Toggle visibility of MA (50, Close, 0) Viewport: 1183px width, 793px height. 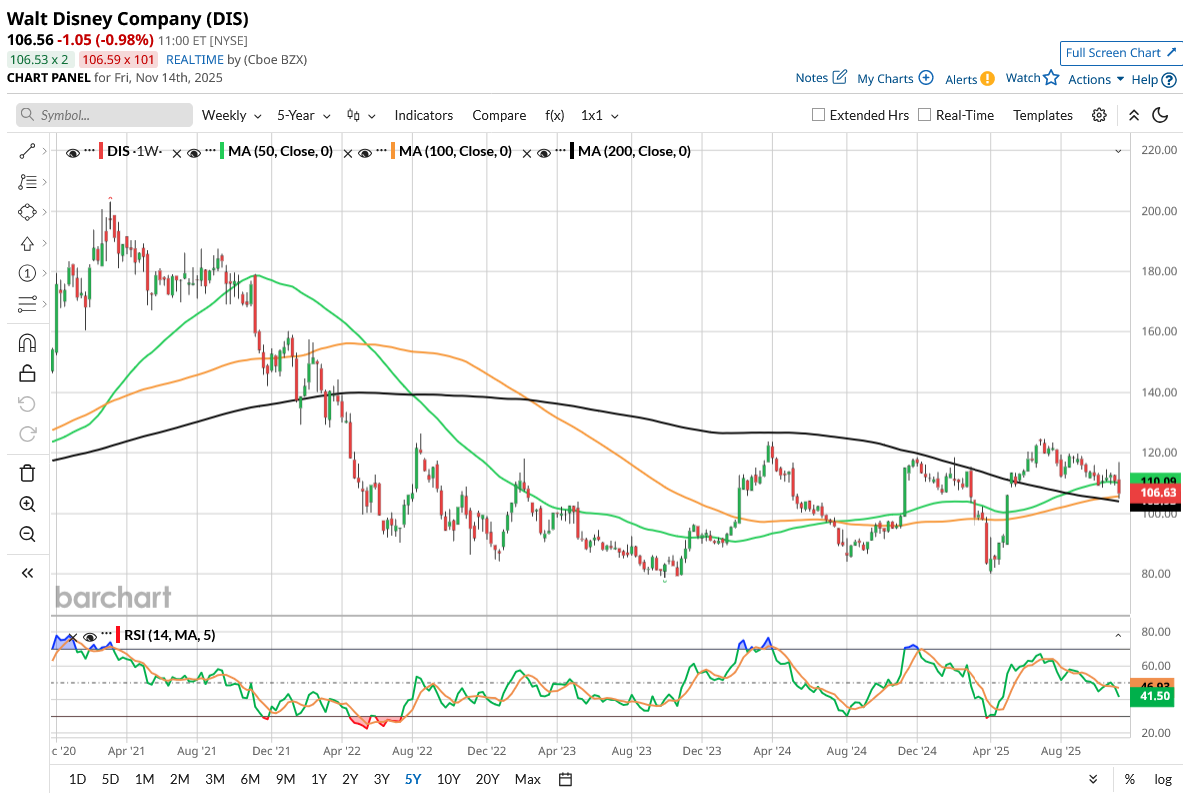[210, 152]
